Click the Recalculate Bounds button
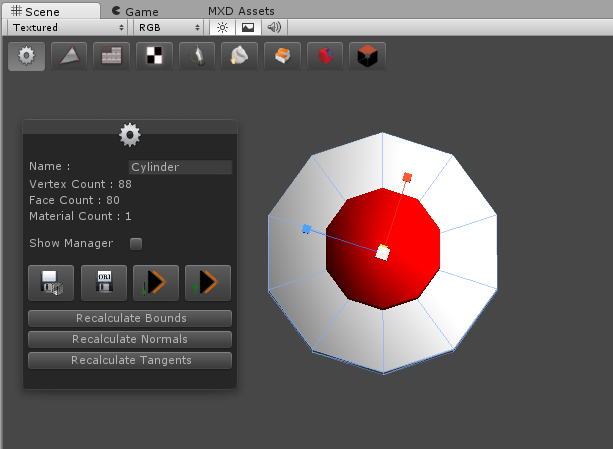 click(130, 318)
